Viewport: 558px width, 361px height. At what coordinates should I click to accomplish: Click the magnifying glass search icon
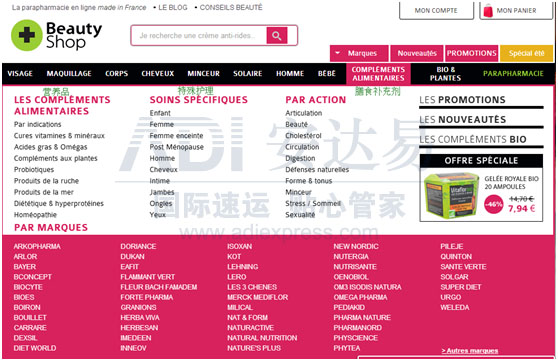tap(277, 36)
